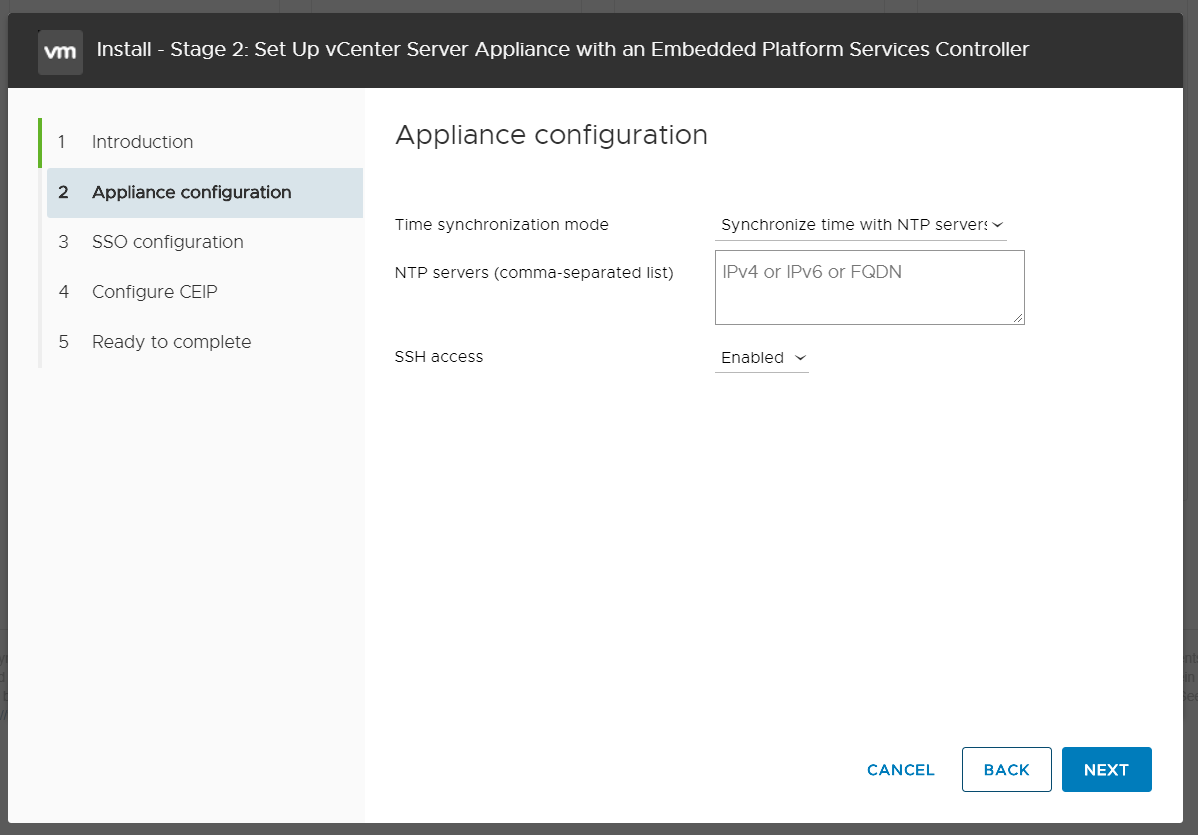Viewport: 1198px width, 835px height.
Task: Grab the NTP servers textarea resize handle
Action: [1018, 318]
